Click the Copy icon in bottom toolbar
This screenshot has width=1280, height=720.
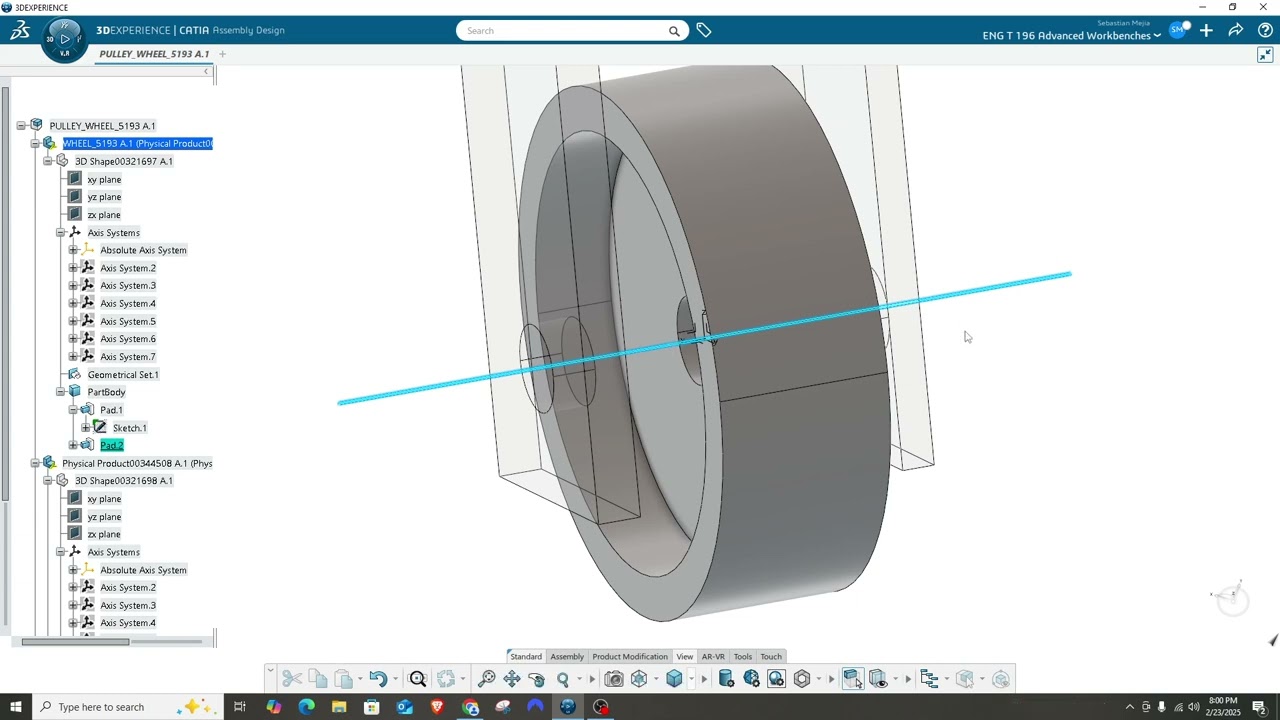(318, 679)
